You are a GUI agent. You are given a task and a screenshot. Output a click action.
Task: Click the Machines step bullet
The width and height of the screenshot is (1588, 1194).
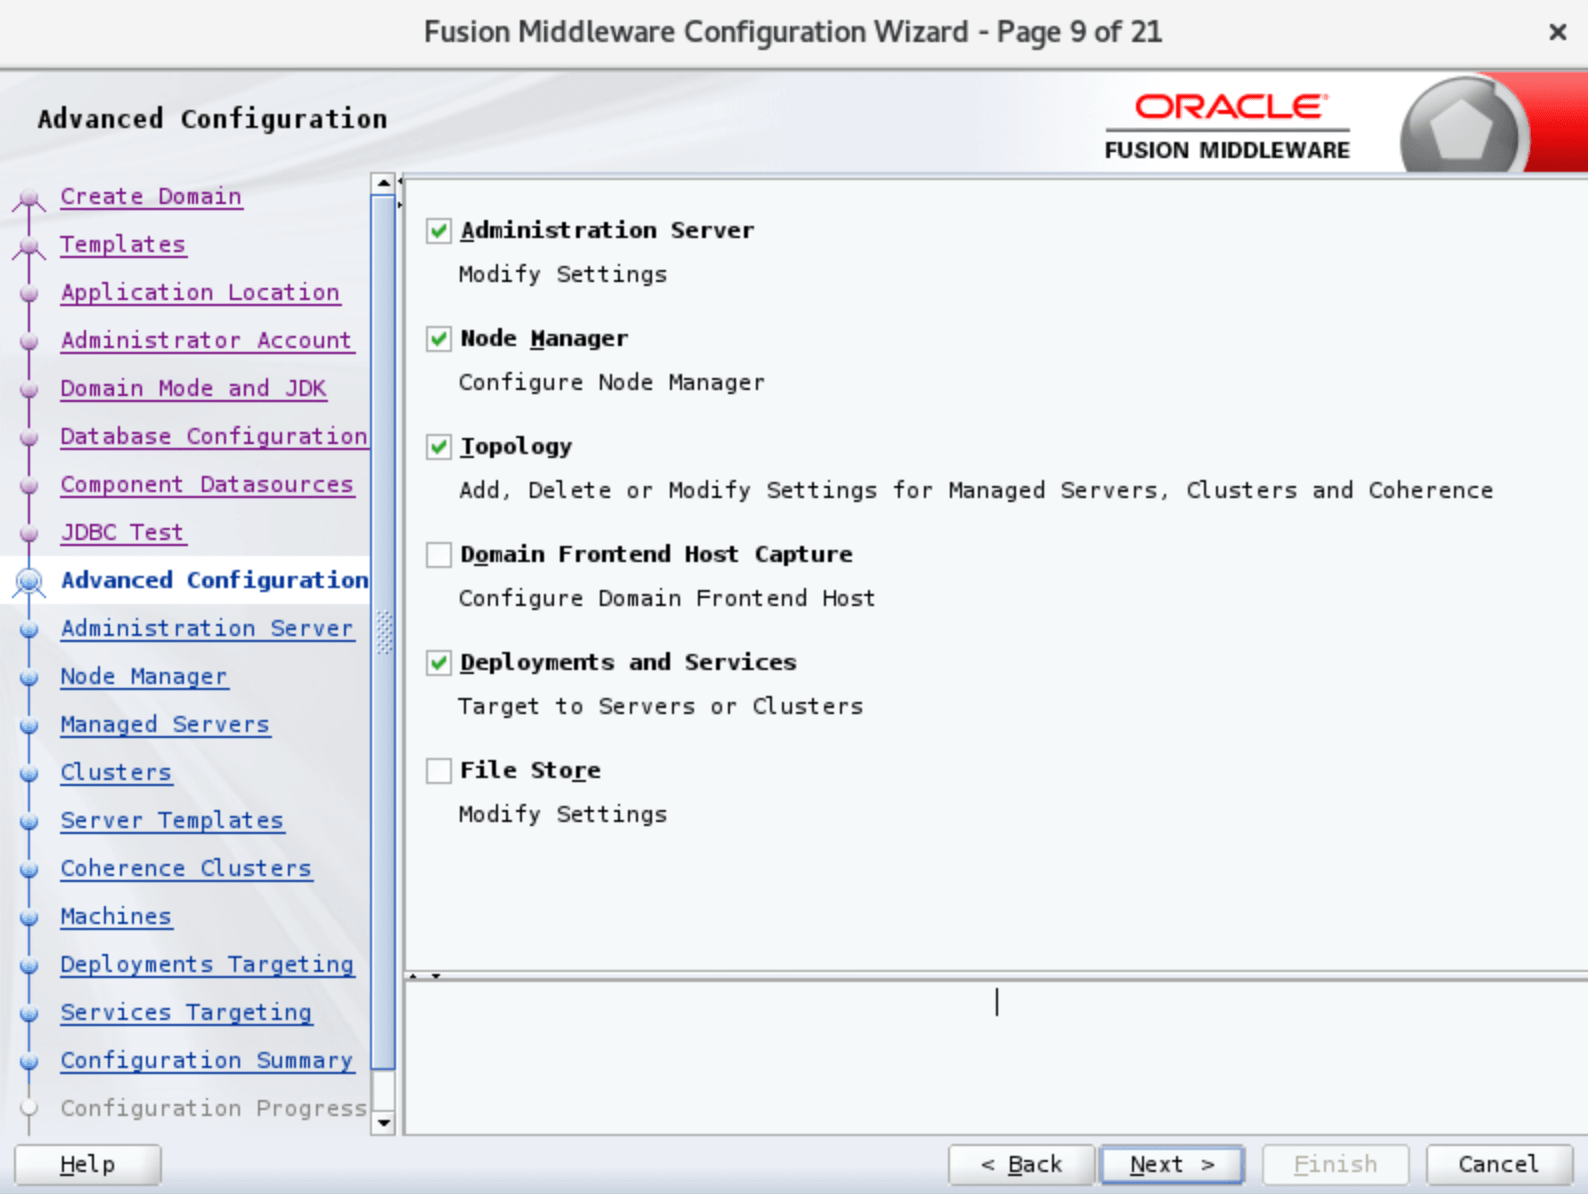click(29, 917)
